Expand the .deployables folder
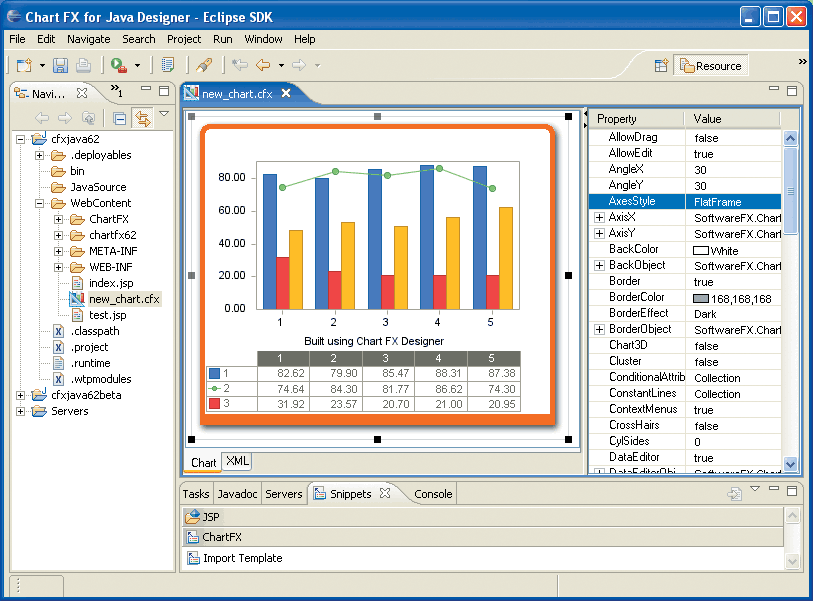The height and width of the screenshot is (601, 813). pyautogui.click(x=39, y=155)
